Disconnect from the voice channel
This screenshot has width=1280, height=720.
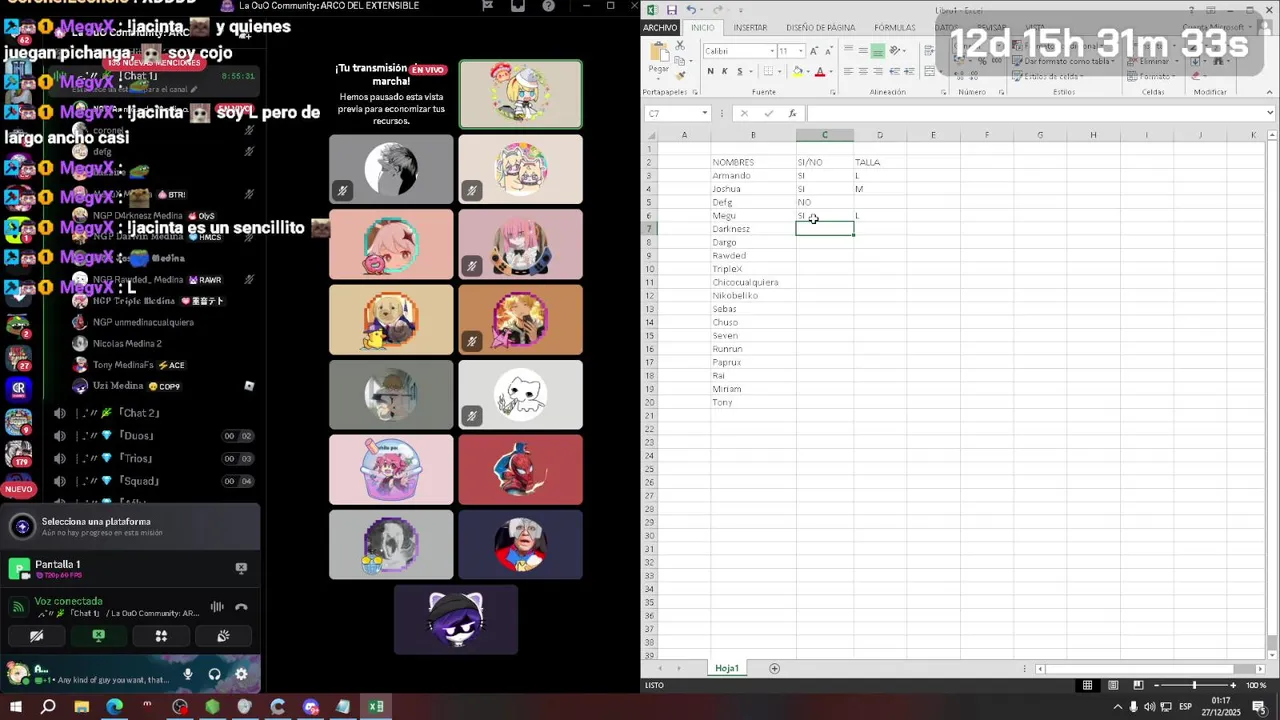point(241,607)
